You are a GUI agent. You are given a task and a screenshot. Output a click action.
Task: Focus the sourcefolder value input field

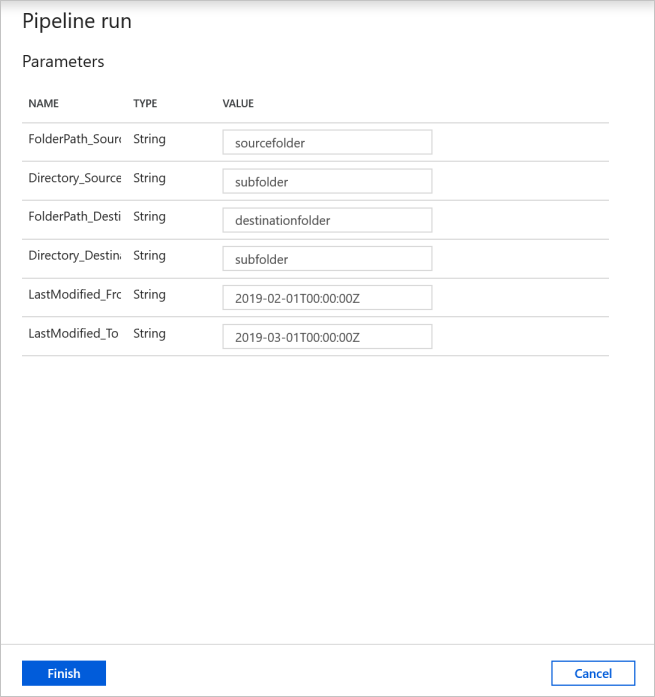coord(327,142)
